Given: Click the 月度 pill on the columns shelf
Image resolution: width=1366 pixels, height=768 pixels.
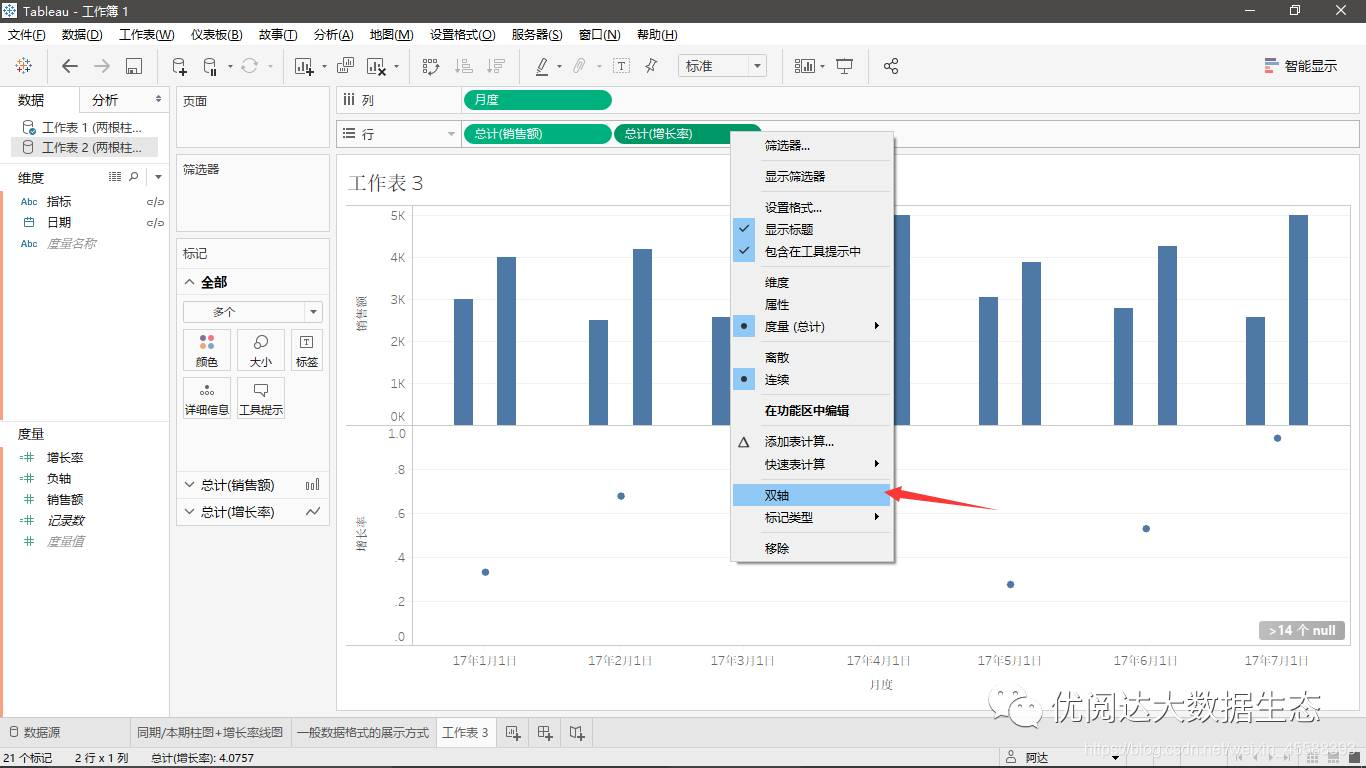Looking at the screenshot, I should click(537, 100).
